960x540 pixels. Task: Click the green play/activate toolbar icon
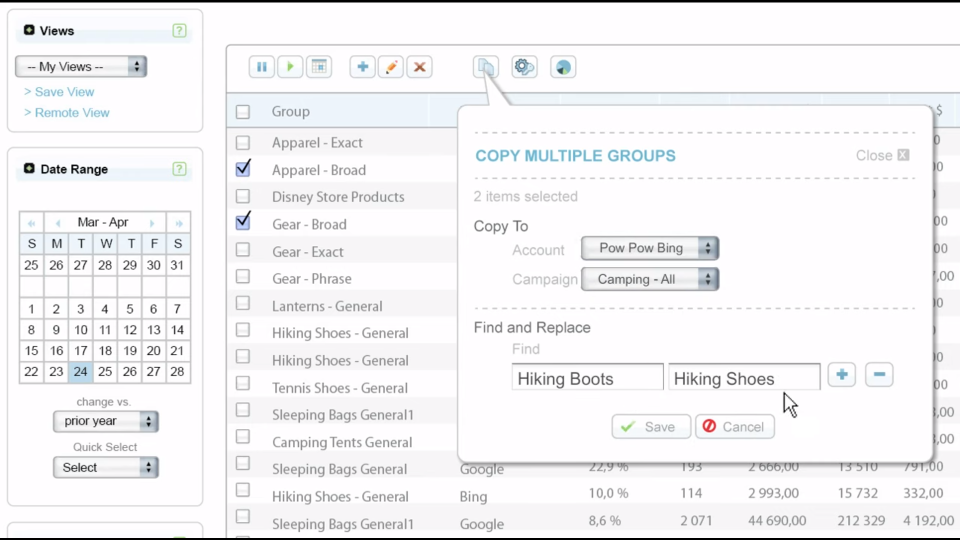tap(290, 67)
